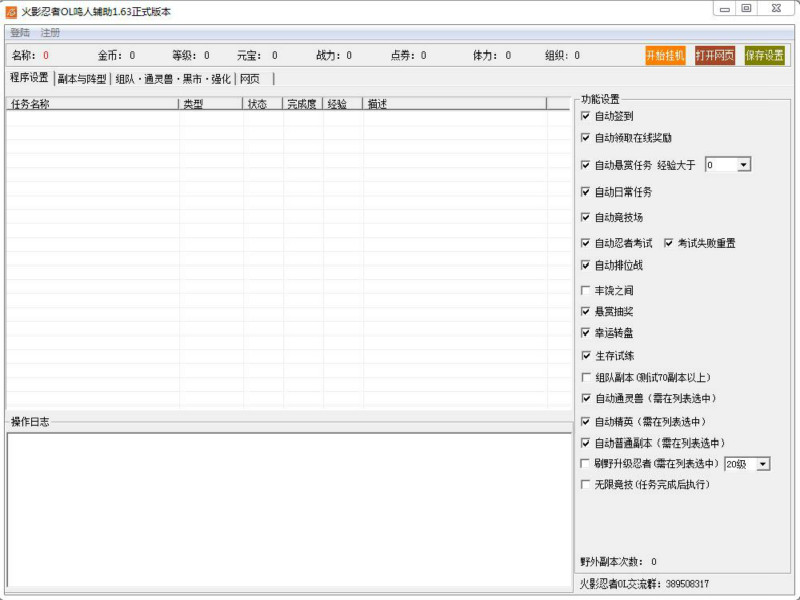Viewport: 800px width, 600px height.
Task: Toggle 考试失败重置 checkbox
Action: click(x=668, y=243)
